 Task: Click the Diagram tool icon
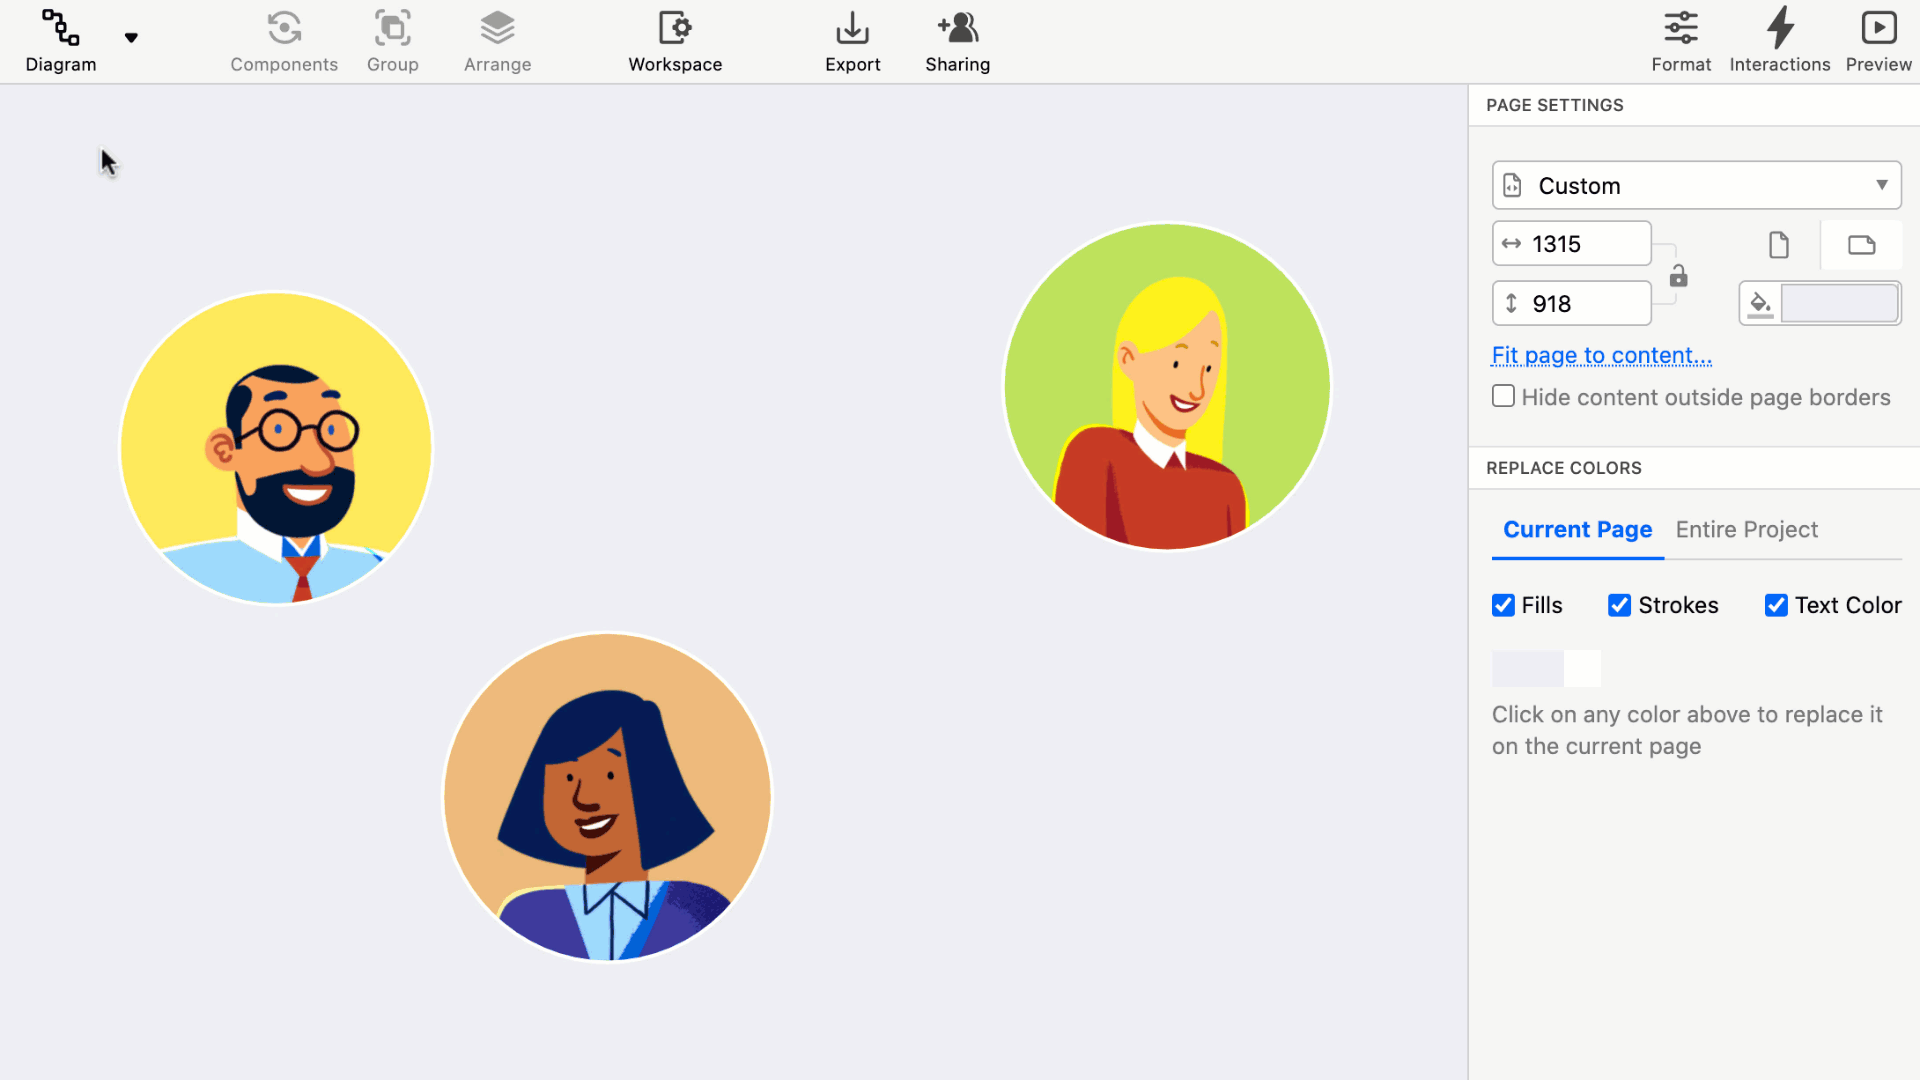pyautogui.click(x=60, y=30)
